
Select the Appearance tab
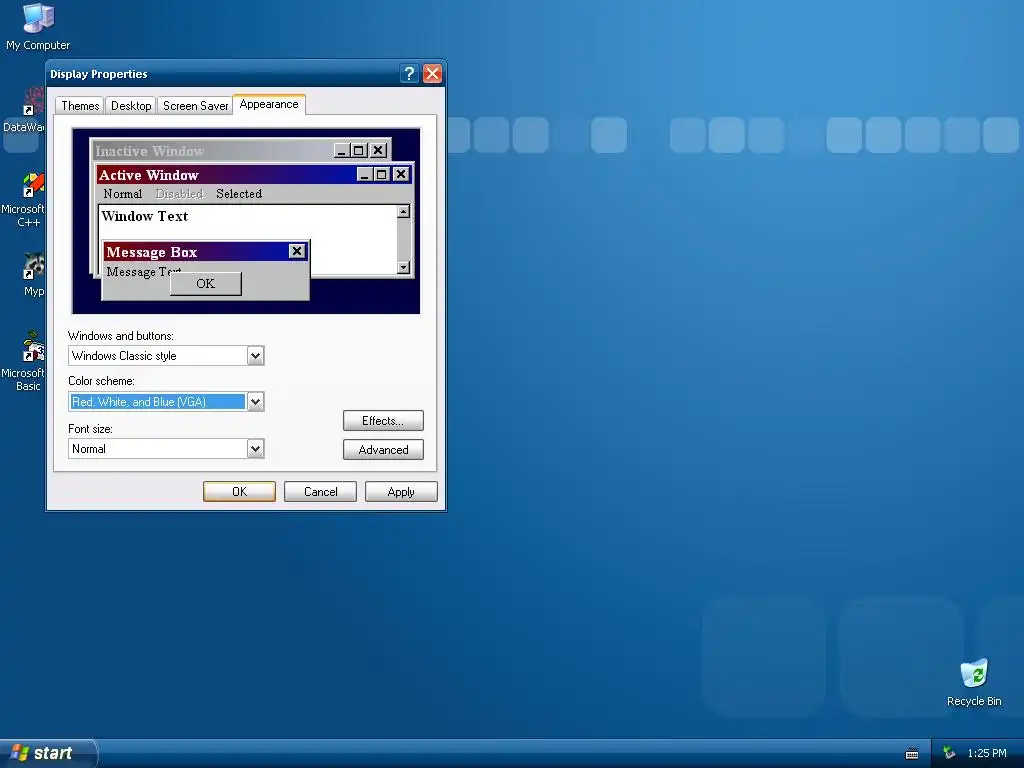click(269, 104)
